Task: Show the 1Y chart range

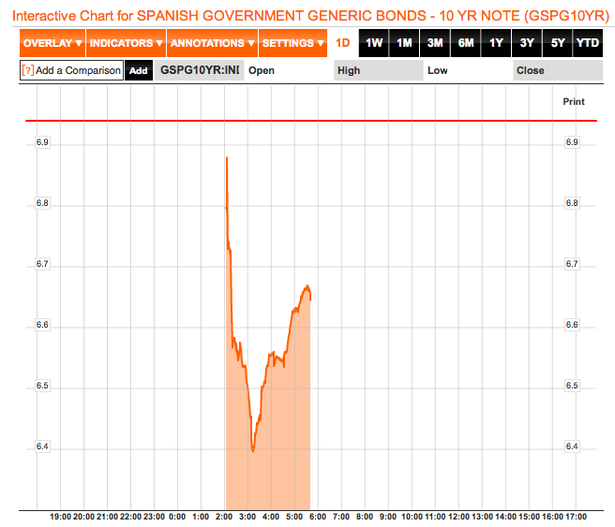Action: coord(496,43)
